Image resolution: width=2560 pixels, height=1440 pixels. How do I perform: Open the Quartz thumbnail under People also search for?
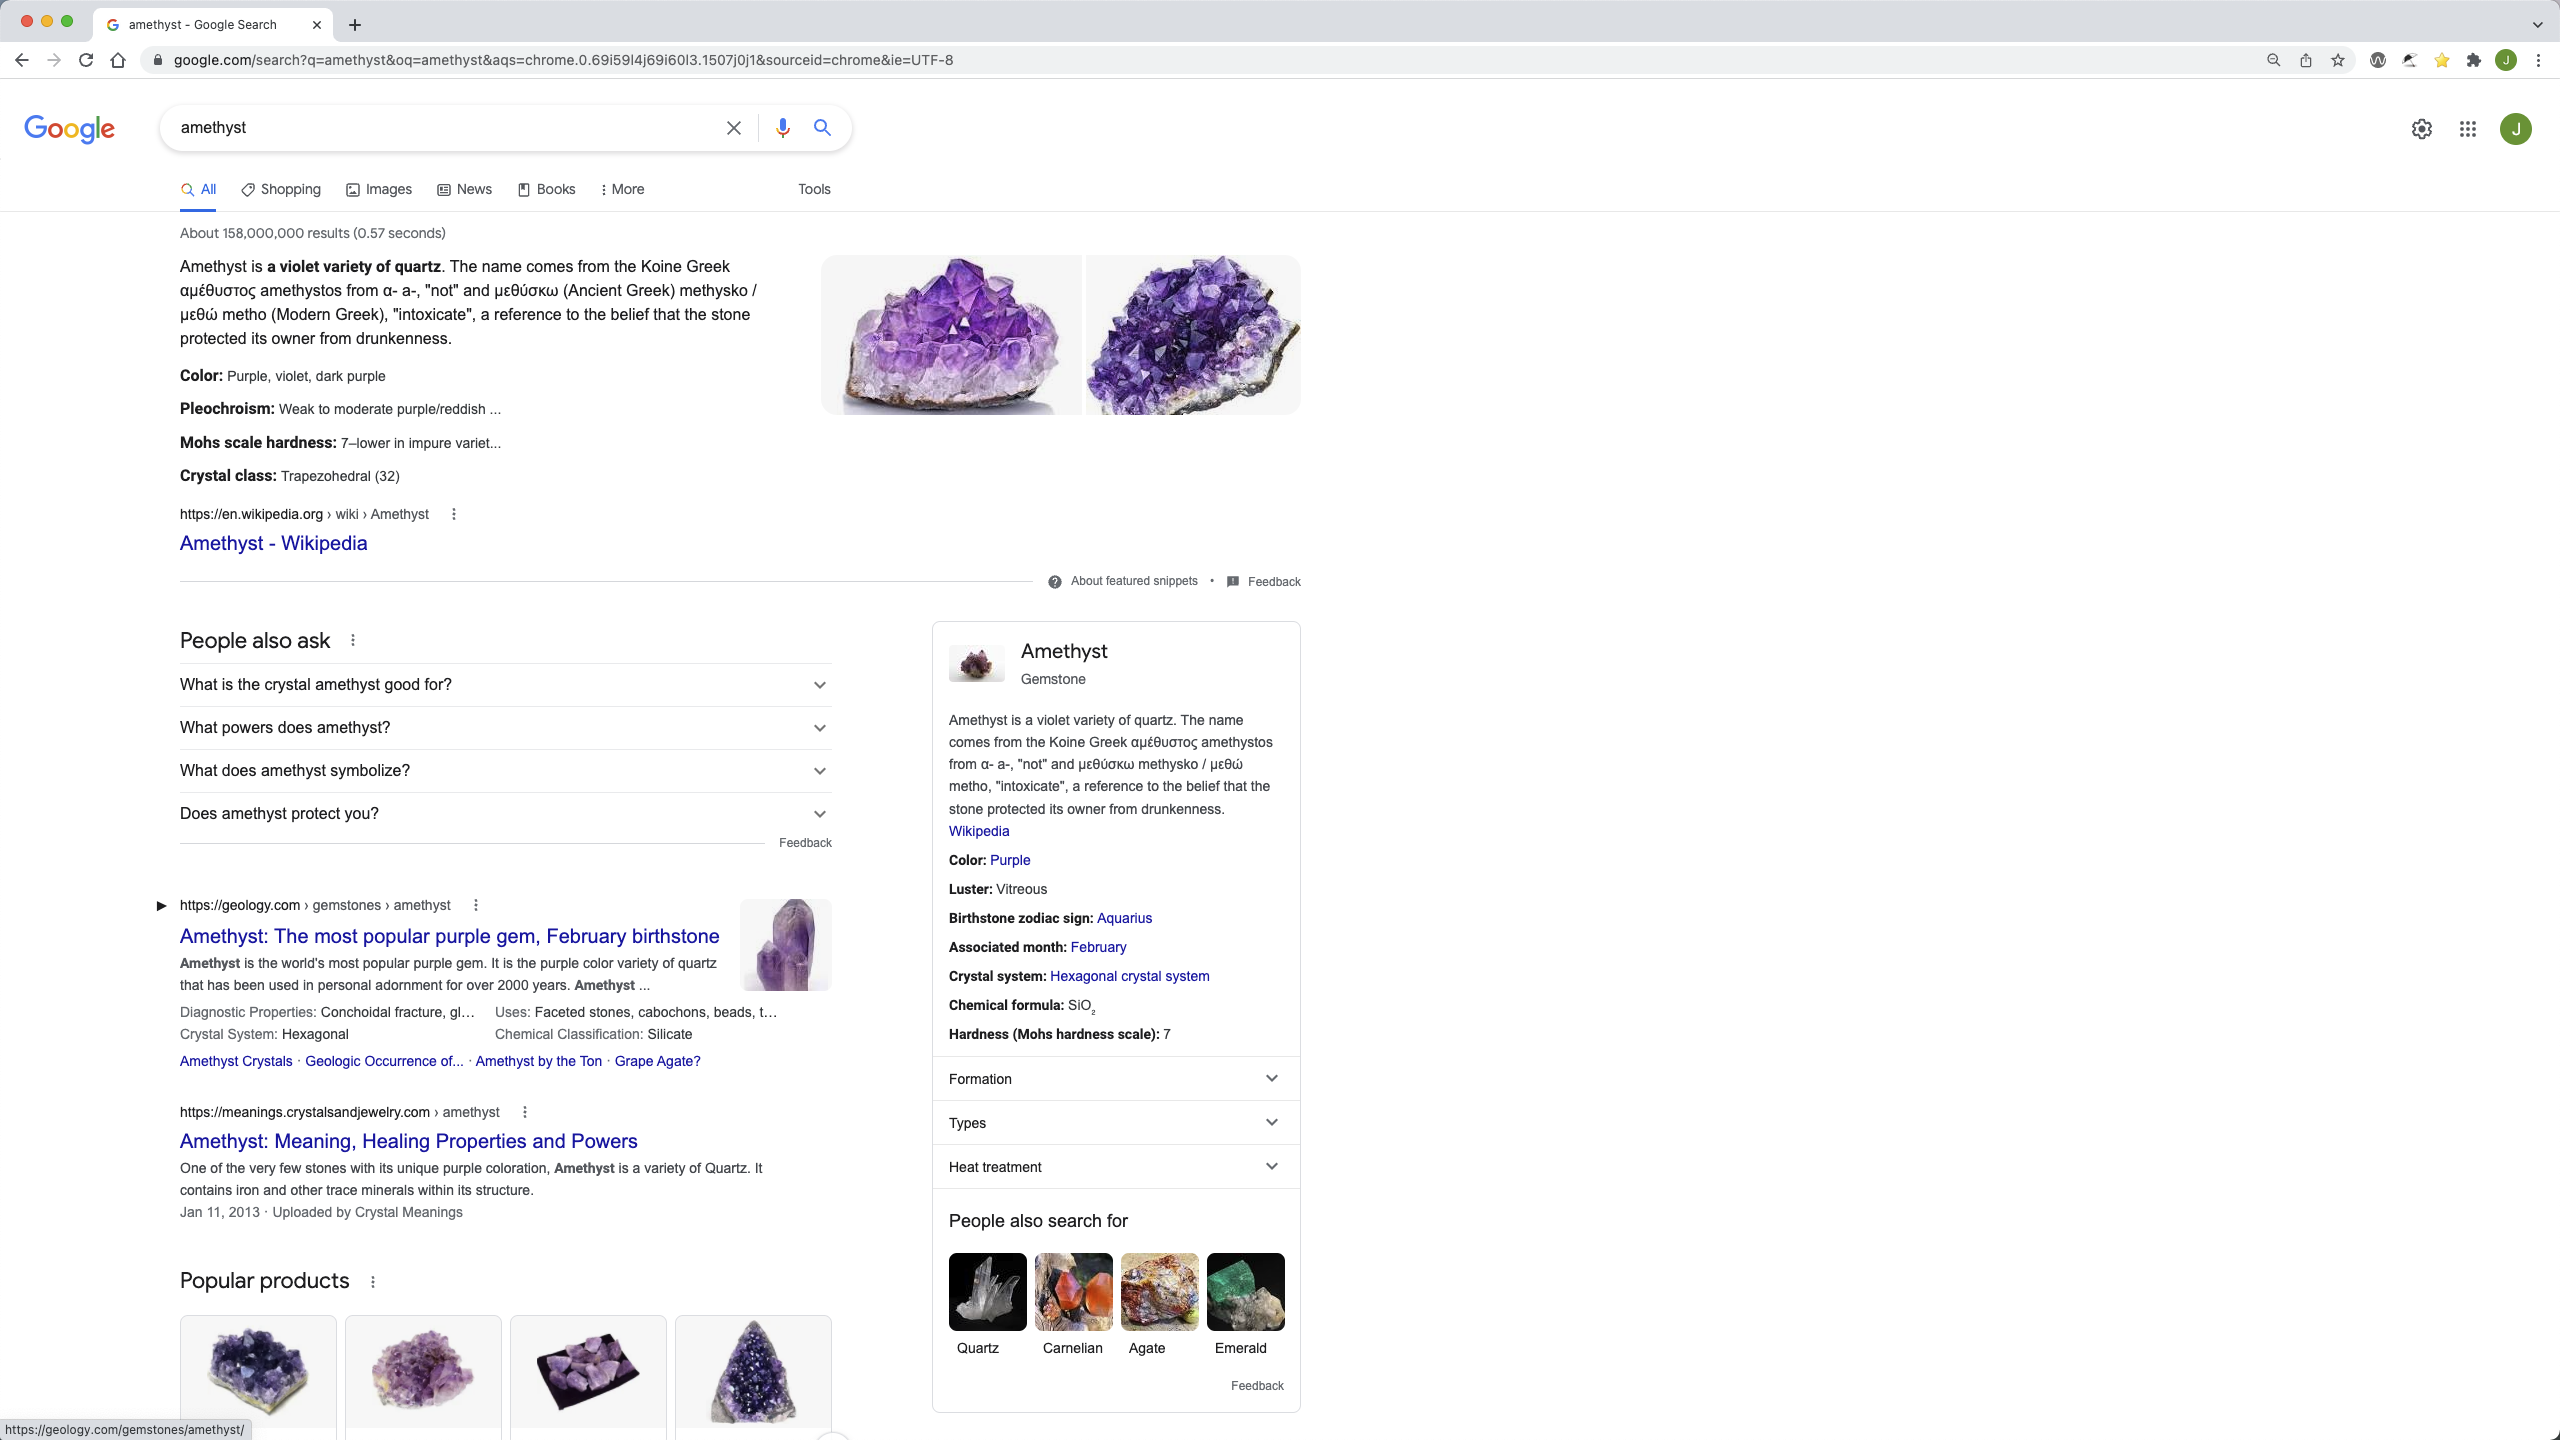986,1292
